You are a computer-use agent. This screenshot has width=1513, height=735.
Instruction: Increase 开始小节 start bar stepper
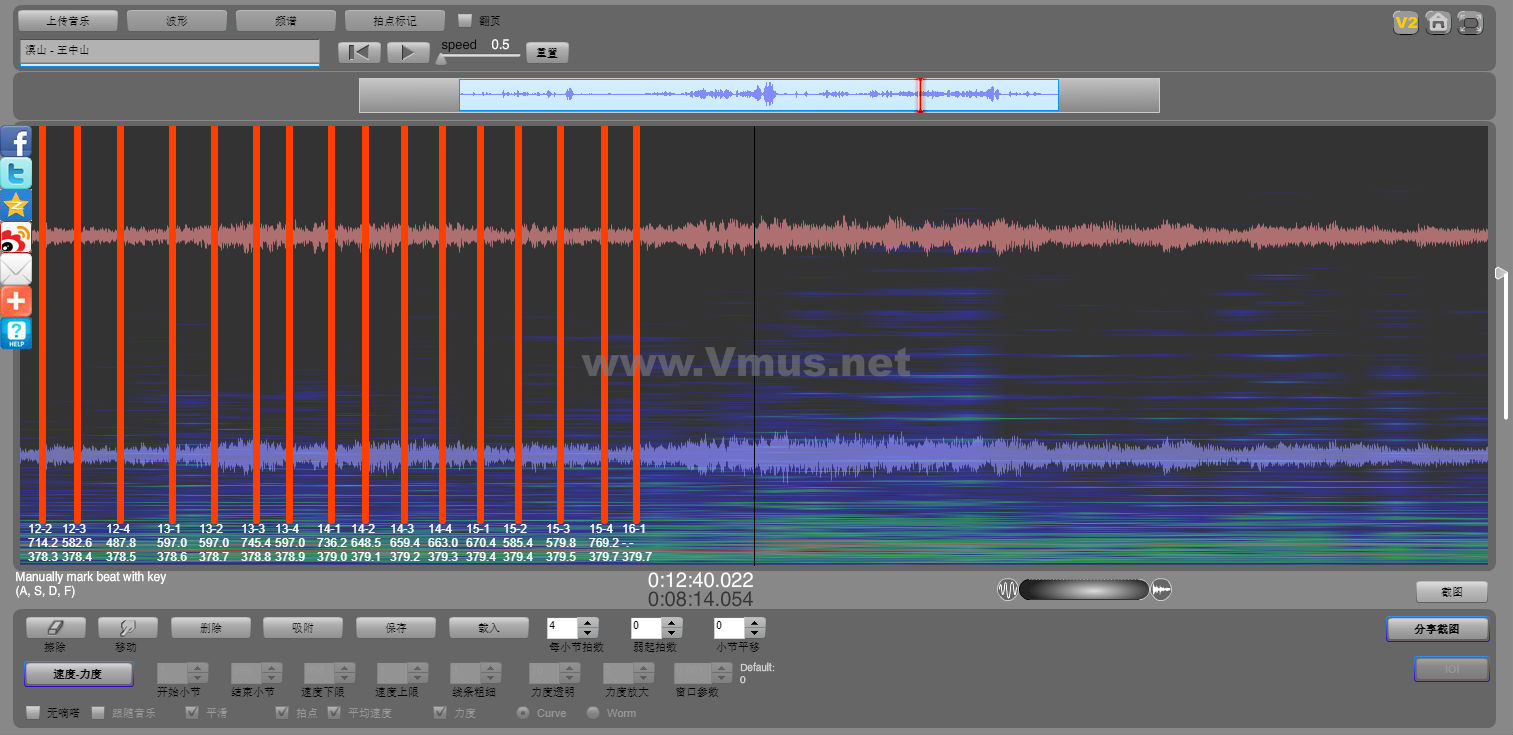[x=198, y=669]
